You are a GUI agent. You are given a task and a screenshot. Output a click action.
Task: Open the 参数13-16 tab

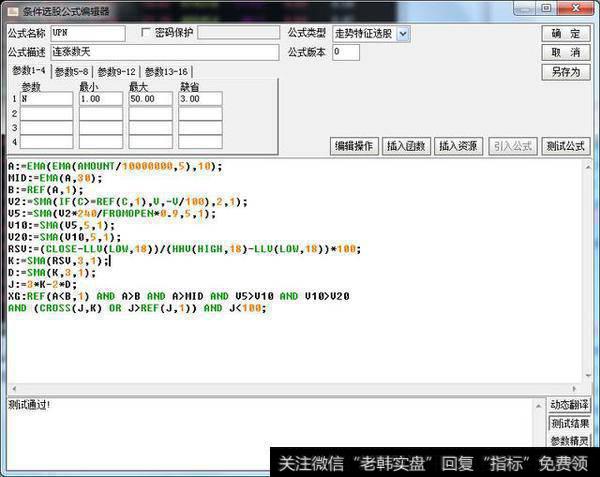click(166, 71)
